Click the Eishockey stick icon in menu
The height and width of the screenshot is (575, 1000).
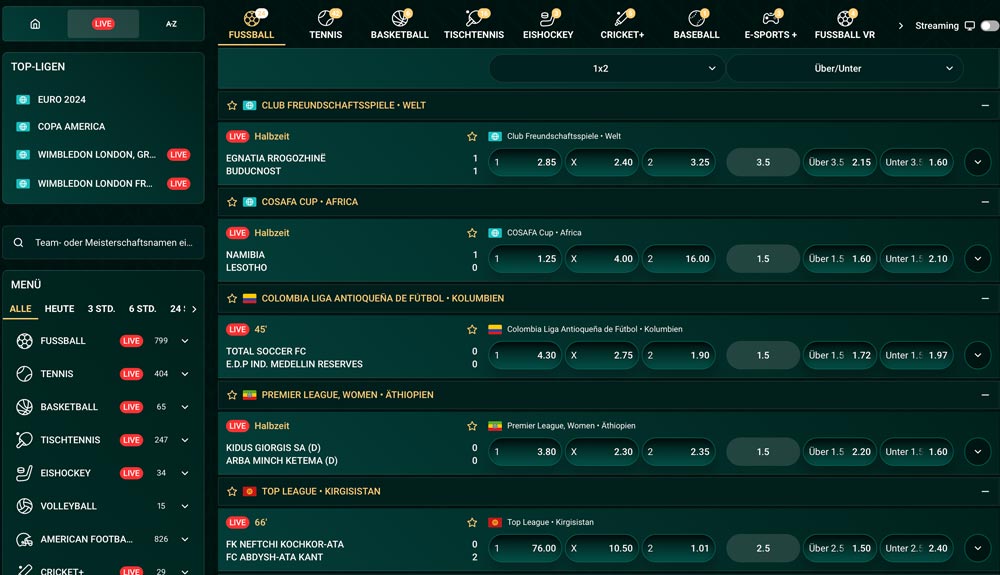(24, 473)
